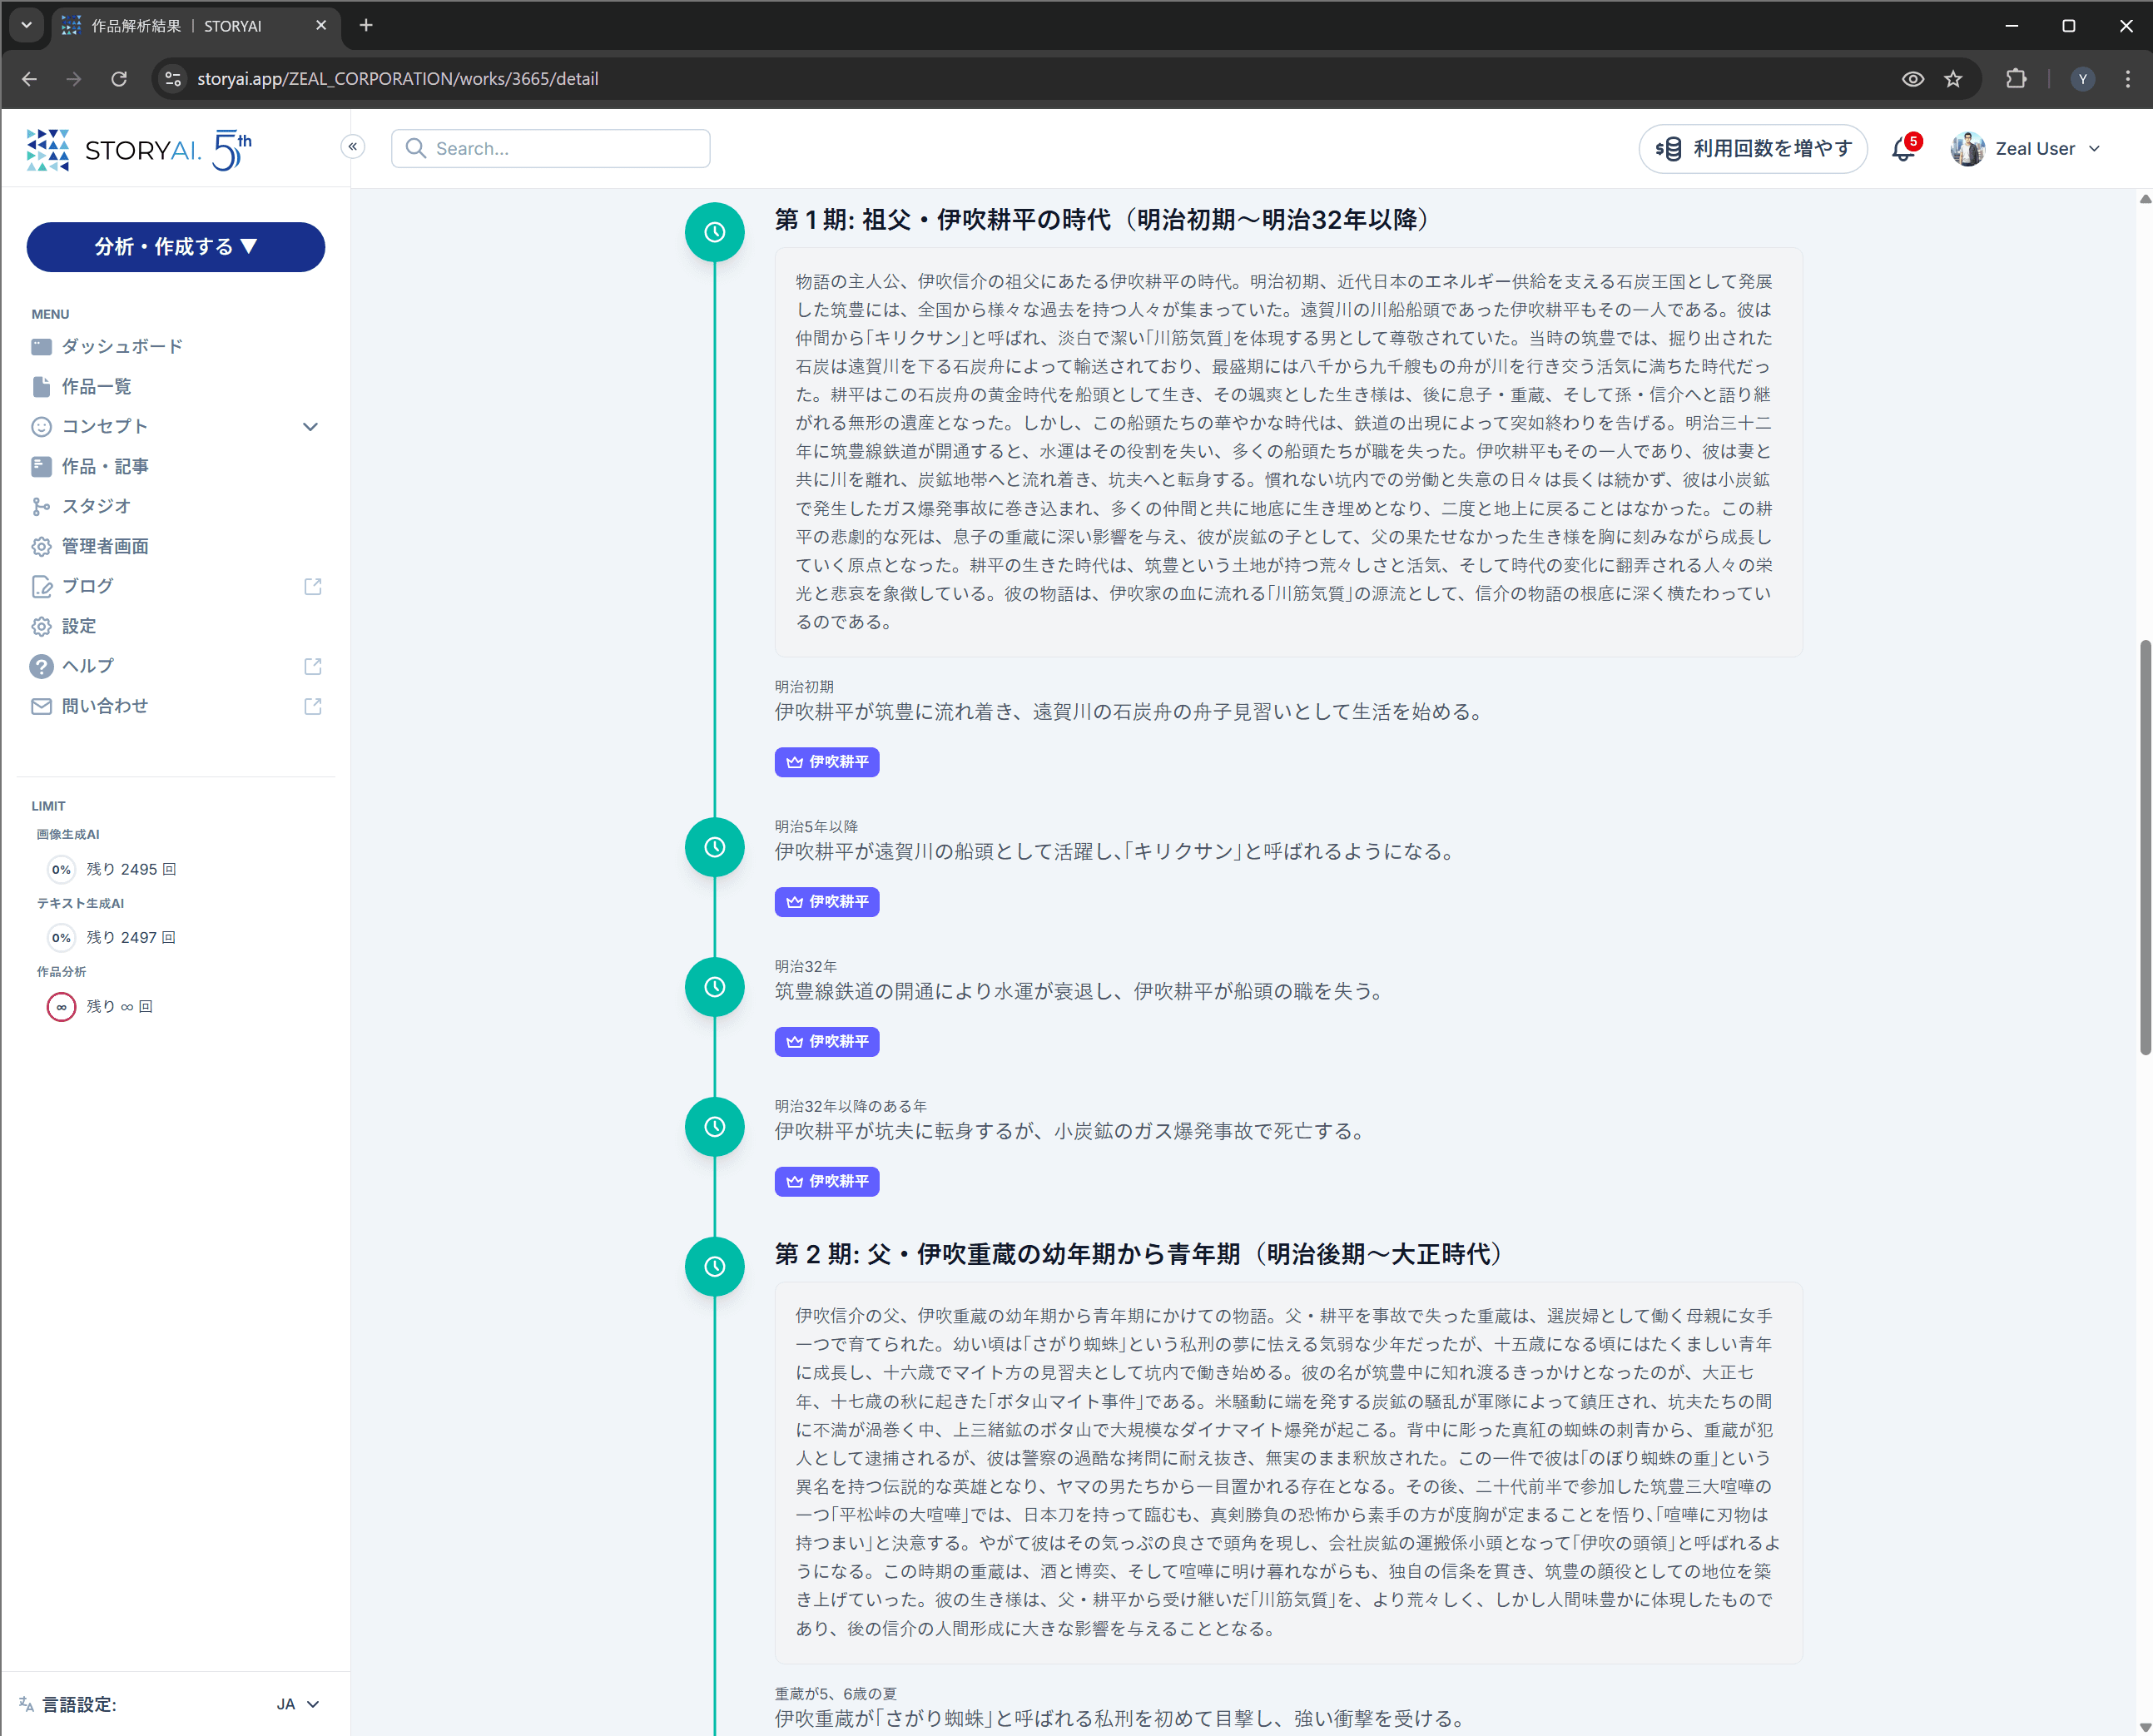The image size is (2153, 1736).
Task: Click the address bar URL
Action: [398, 79]
